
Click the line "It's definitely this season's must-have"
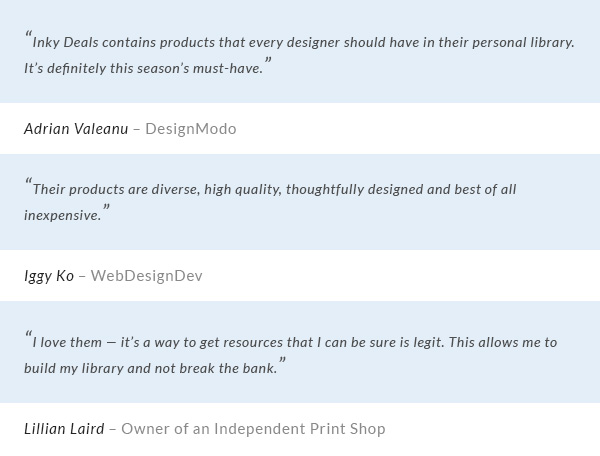click(143, 69)
